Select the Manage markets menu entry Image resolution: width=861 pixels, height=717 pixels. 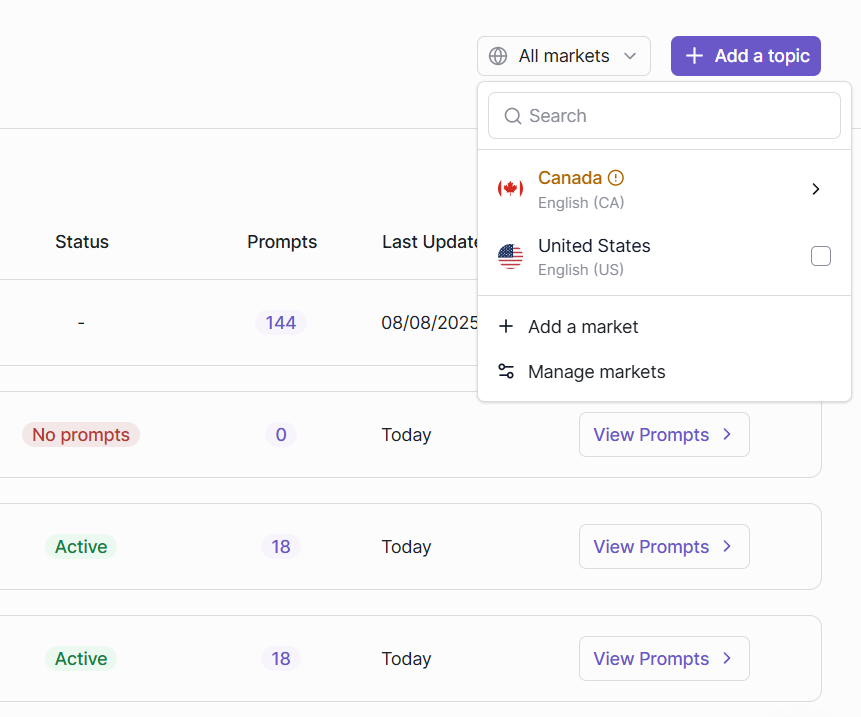[x=596, y=371]
